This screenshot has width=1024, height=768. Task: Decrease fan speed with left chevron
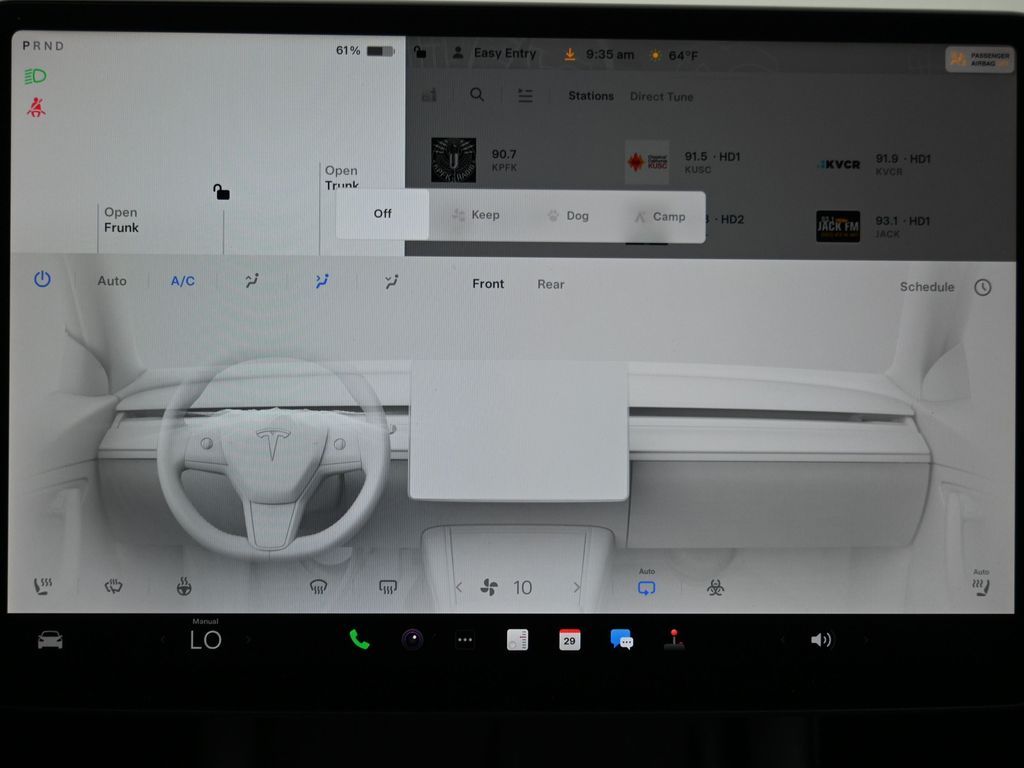pyautogui.click(x=459, y=588)
